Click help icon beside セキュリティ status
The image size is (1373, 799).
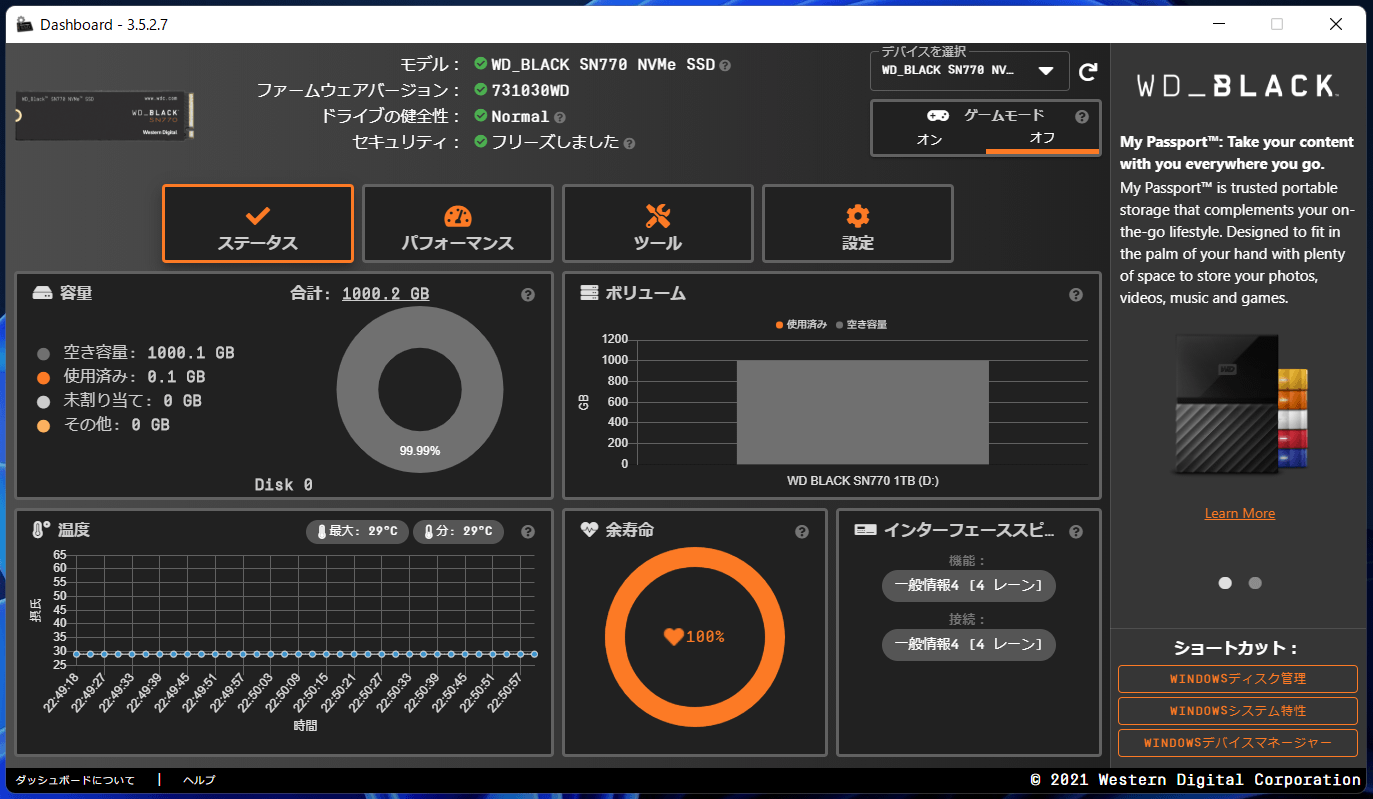tap(629, 143)
